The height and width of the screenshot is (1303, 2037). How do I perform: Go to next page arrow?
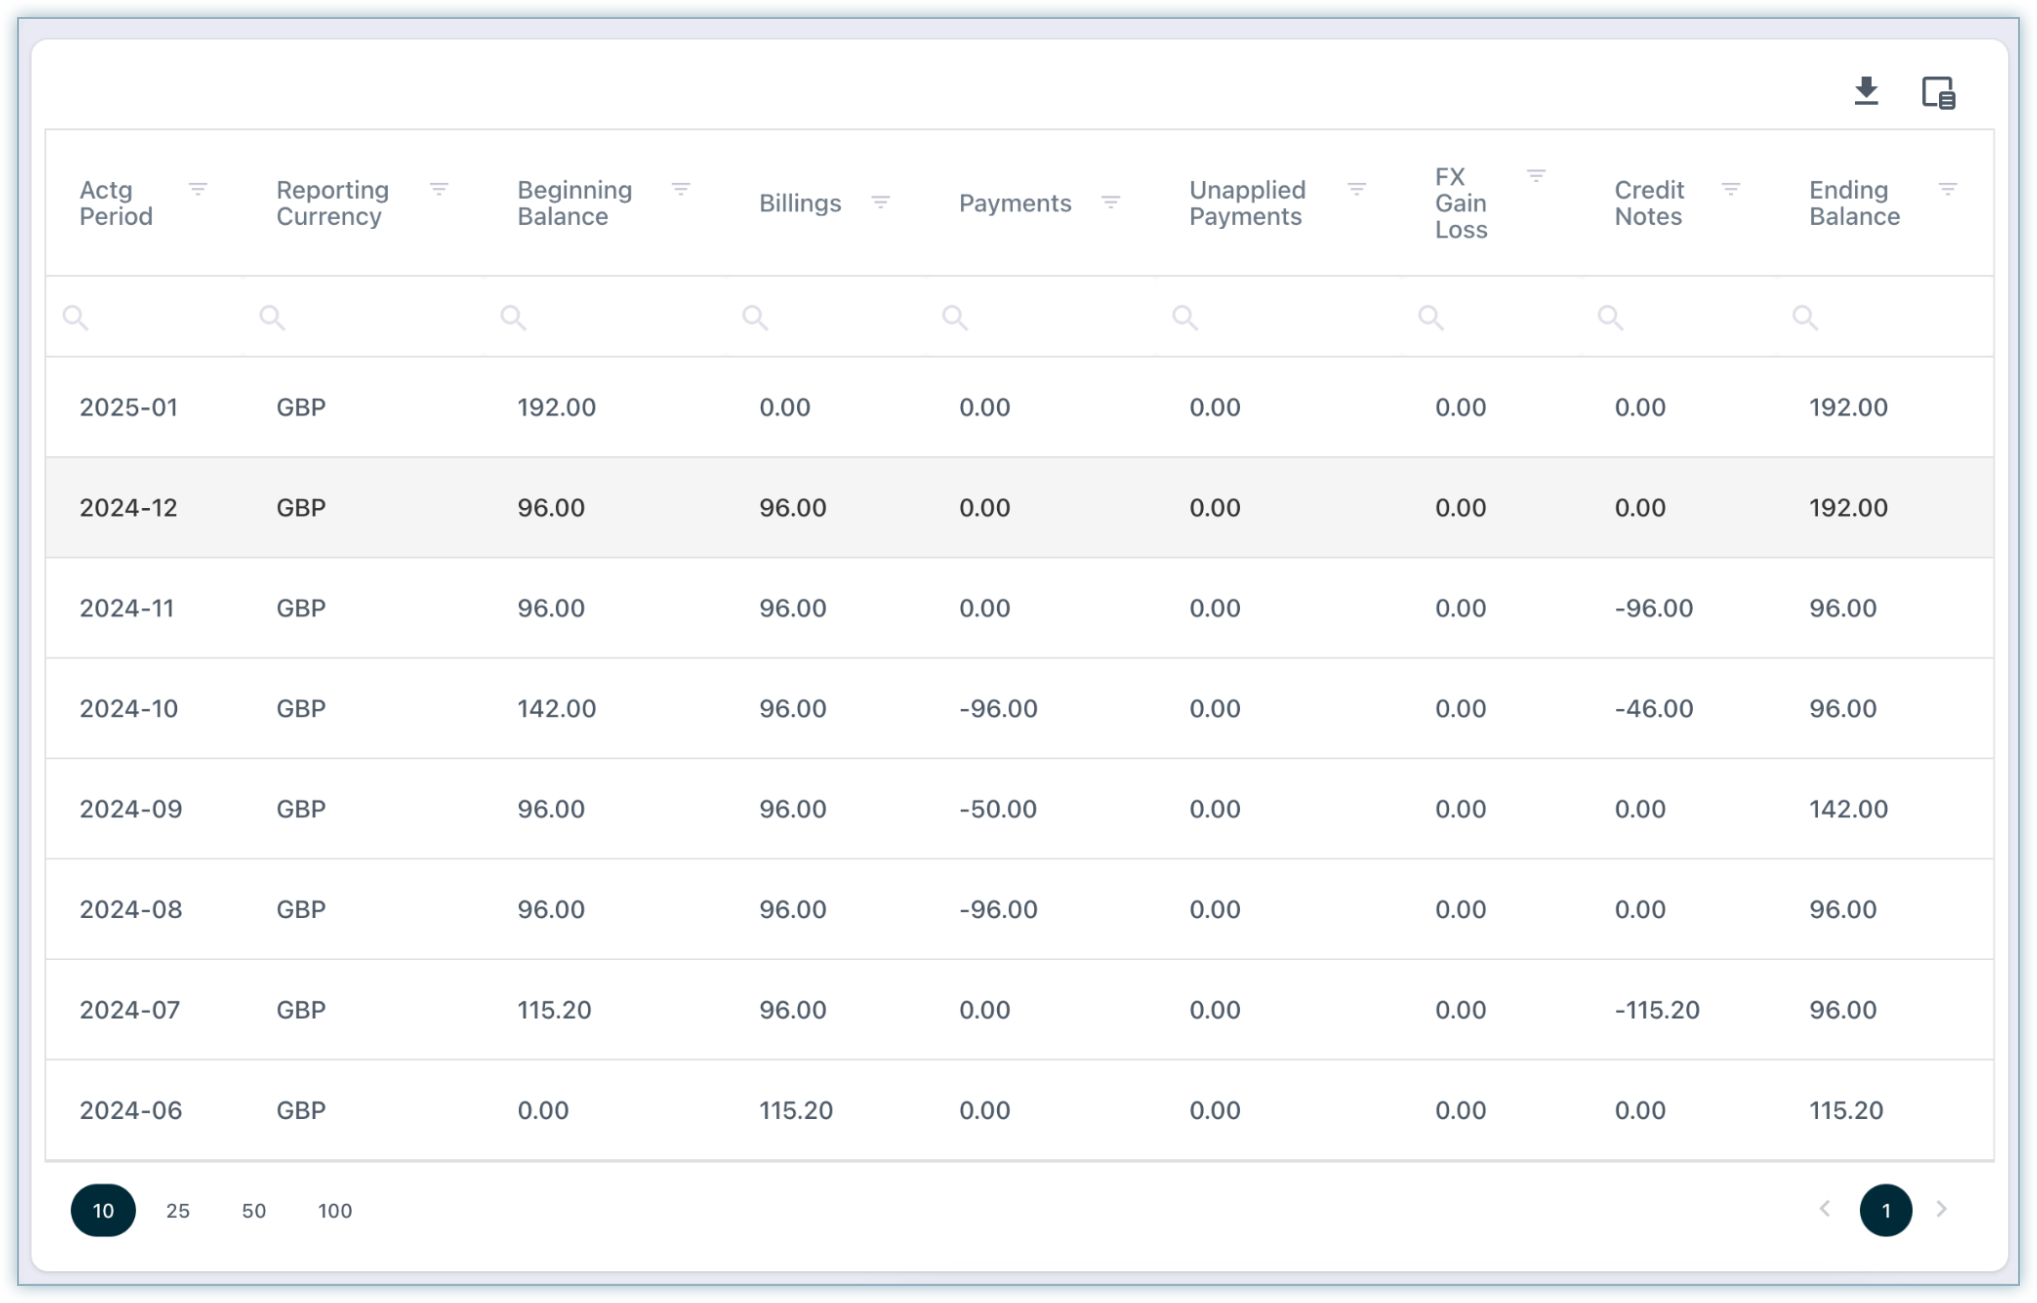coord(1941,1209)
